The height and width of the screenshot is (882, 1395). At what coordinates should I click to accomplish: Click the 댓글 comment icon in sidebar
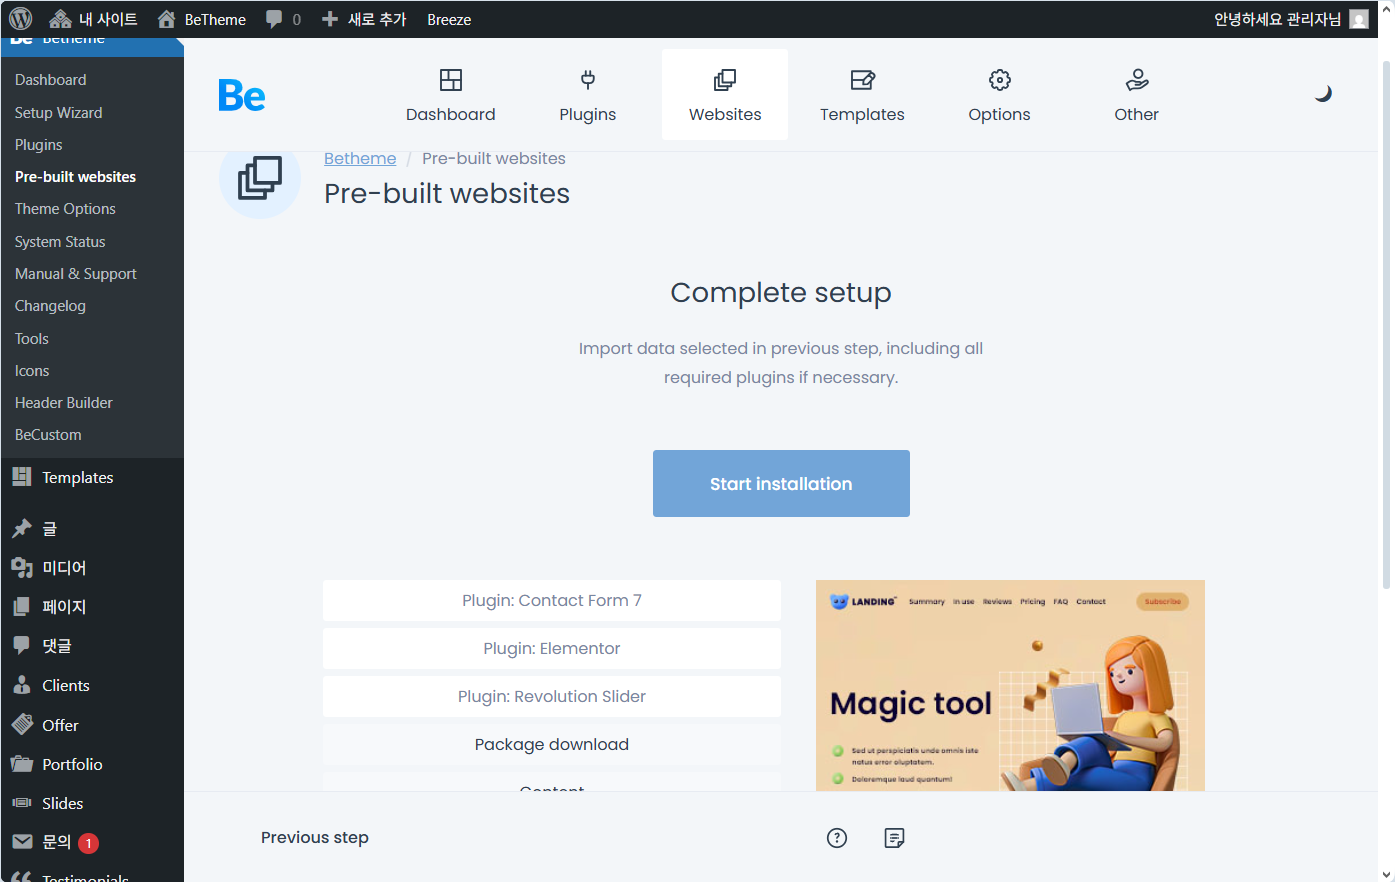coord(22,645)
